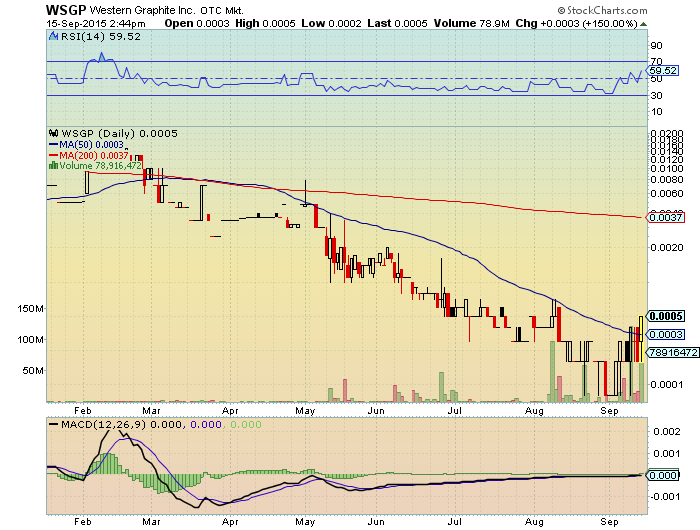
Task: Click the Volume 78,916,472 legend entry
Action: [x=95, y=166]
